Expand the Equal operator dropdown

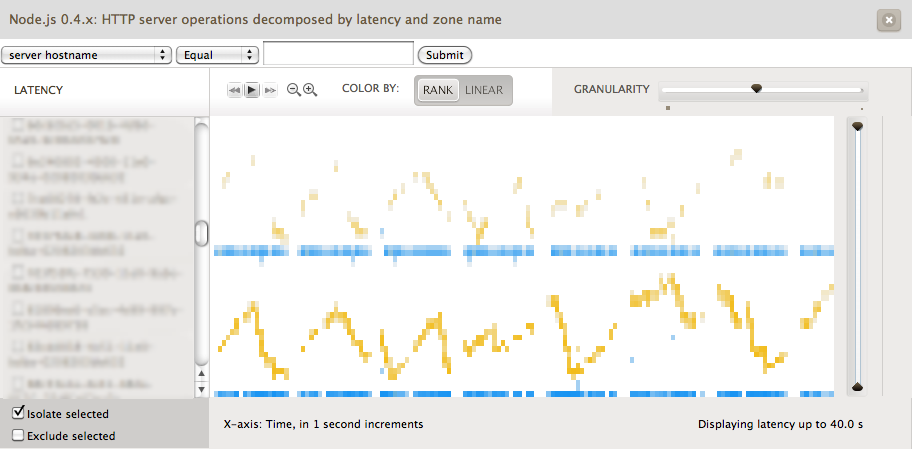click(x=217, y=55)
